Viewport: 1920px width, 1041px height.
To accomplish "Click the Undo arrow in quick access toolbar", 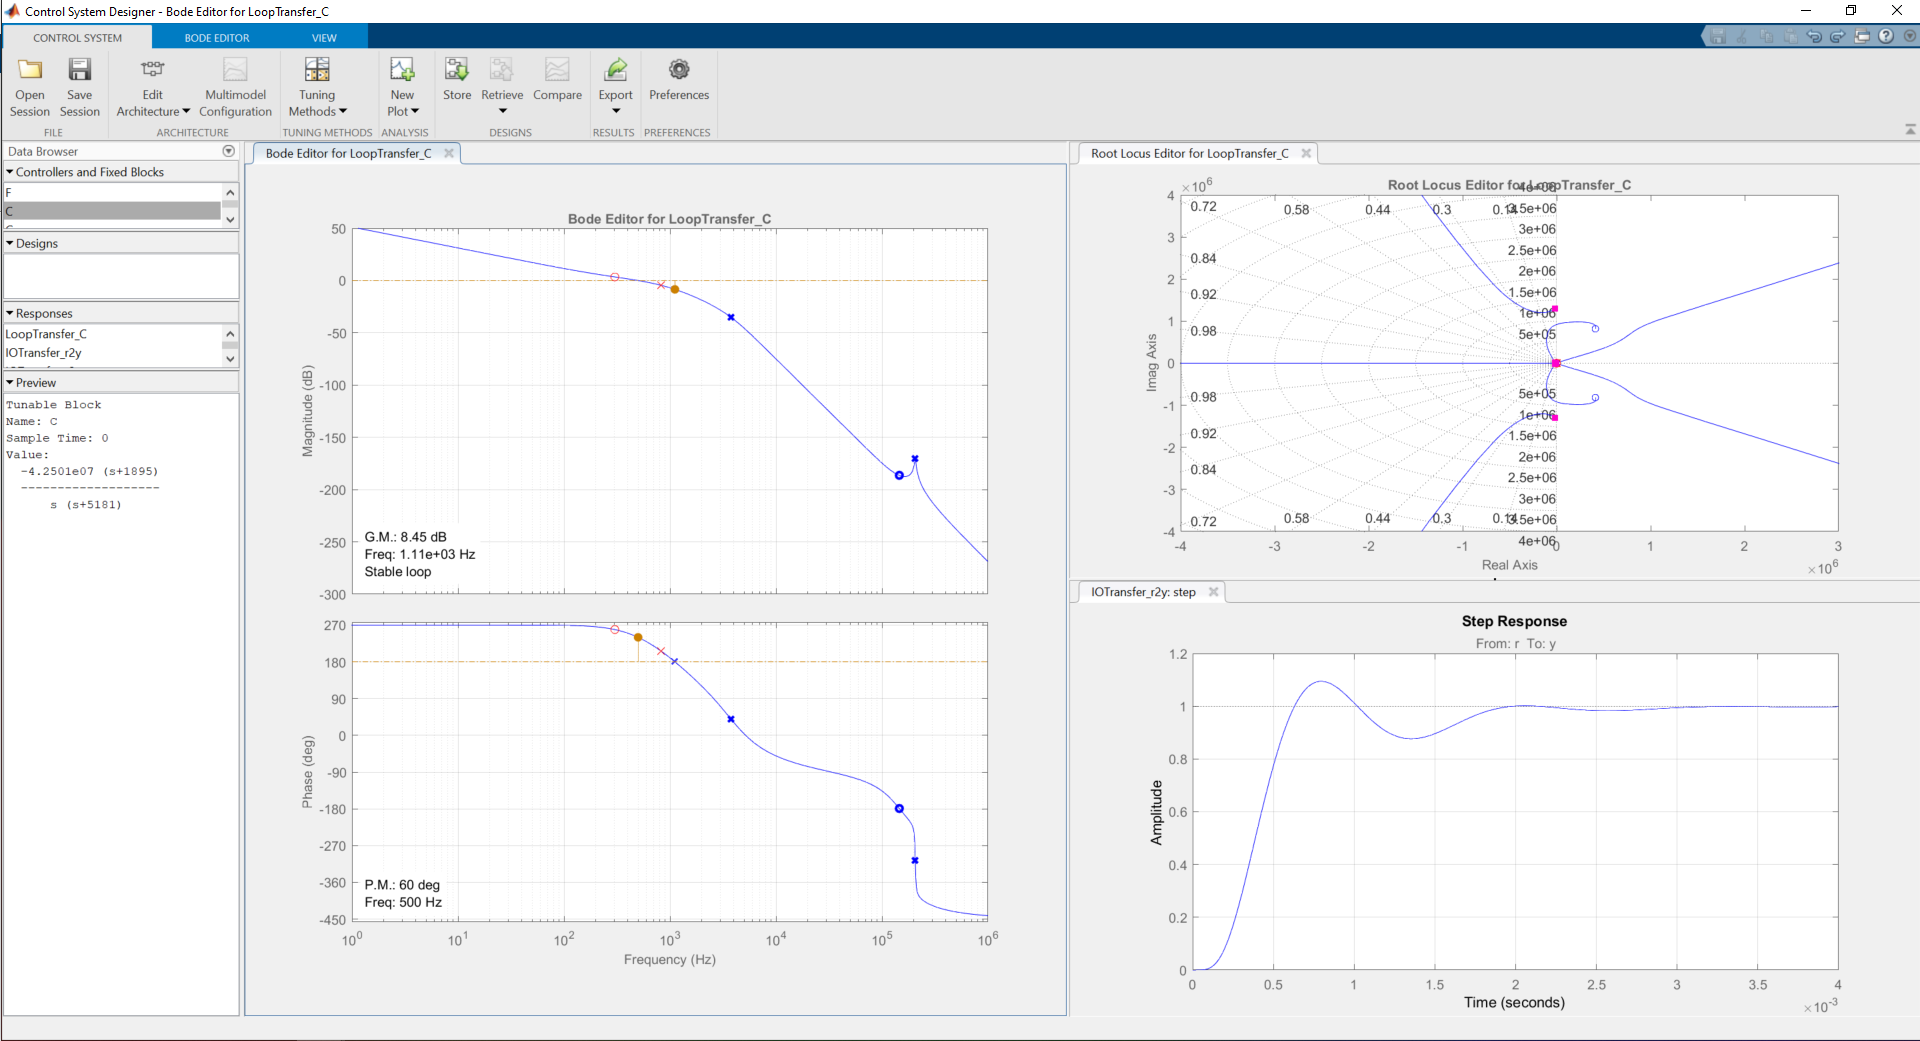I will pyautogui.click(x=1814, y=36).
